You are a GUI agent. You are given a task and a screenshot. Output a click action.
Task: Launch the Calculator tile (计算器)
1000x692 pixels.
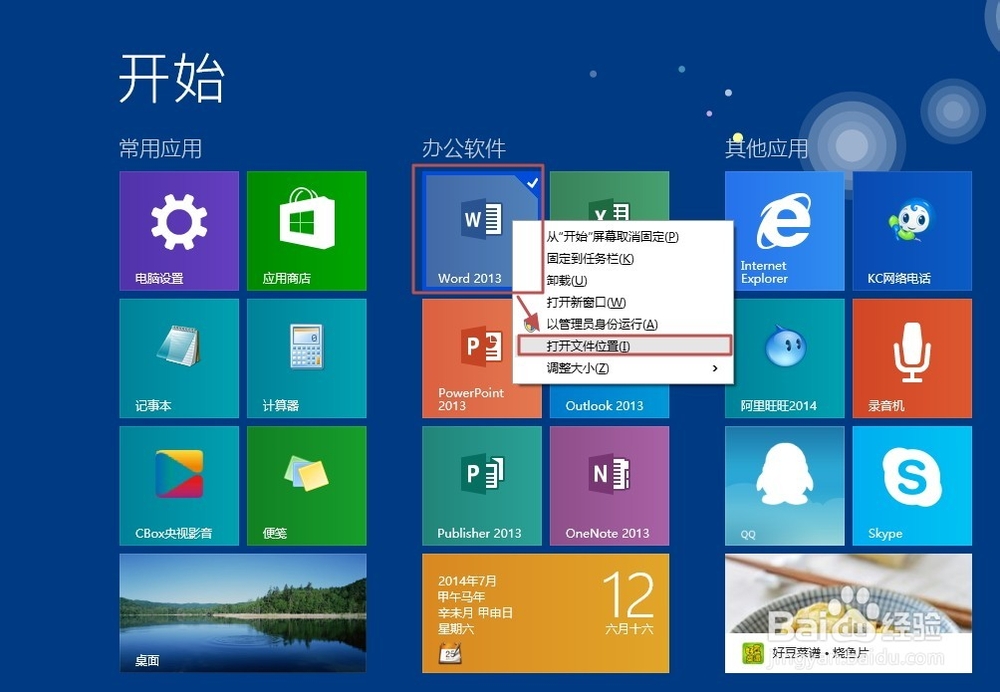pos(307,358)
